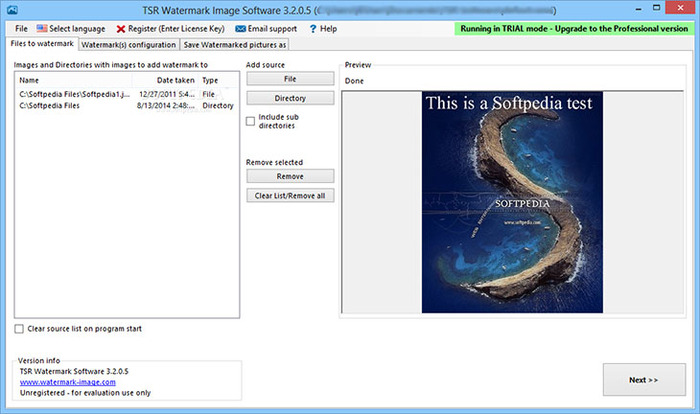
Task: Click the Next >> button
Action: 644,380
